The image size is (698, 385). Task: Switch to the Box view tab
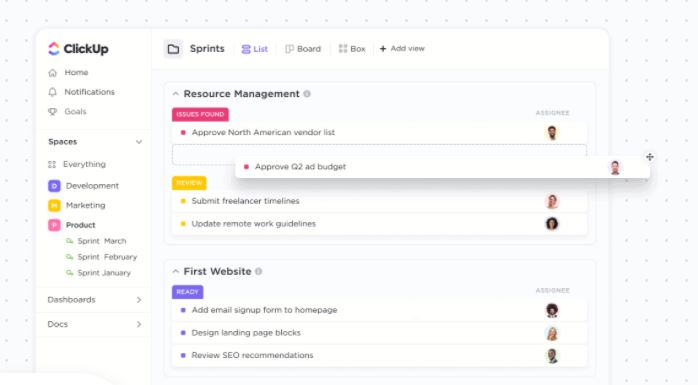point(352,49)
